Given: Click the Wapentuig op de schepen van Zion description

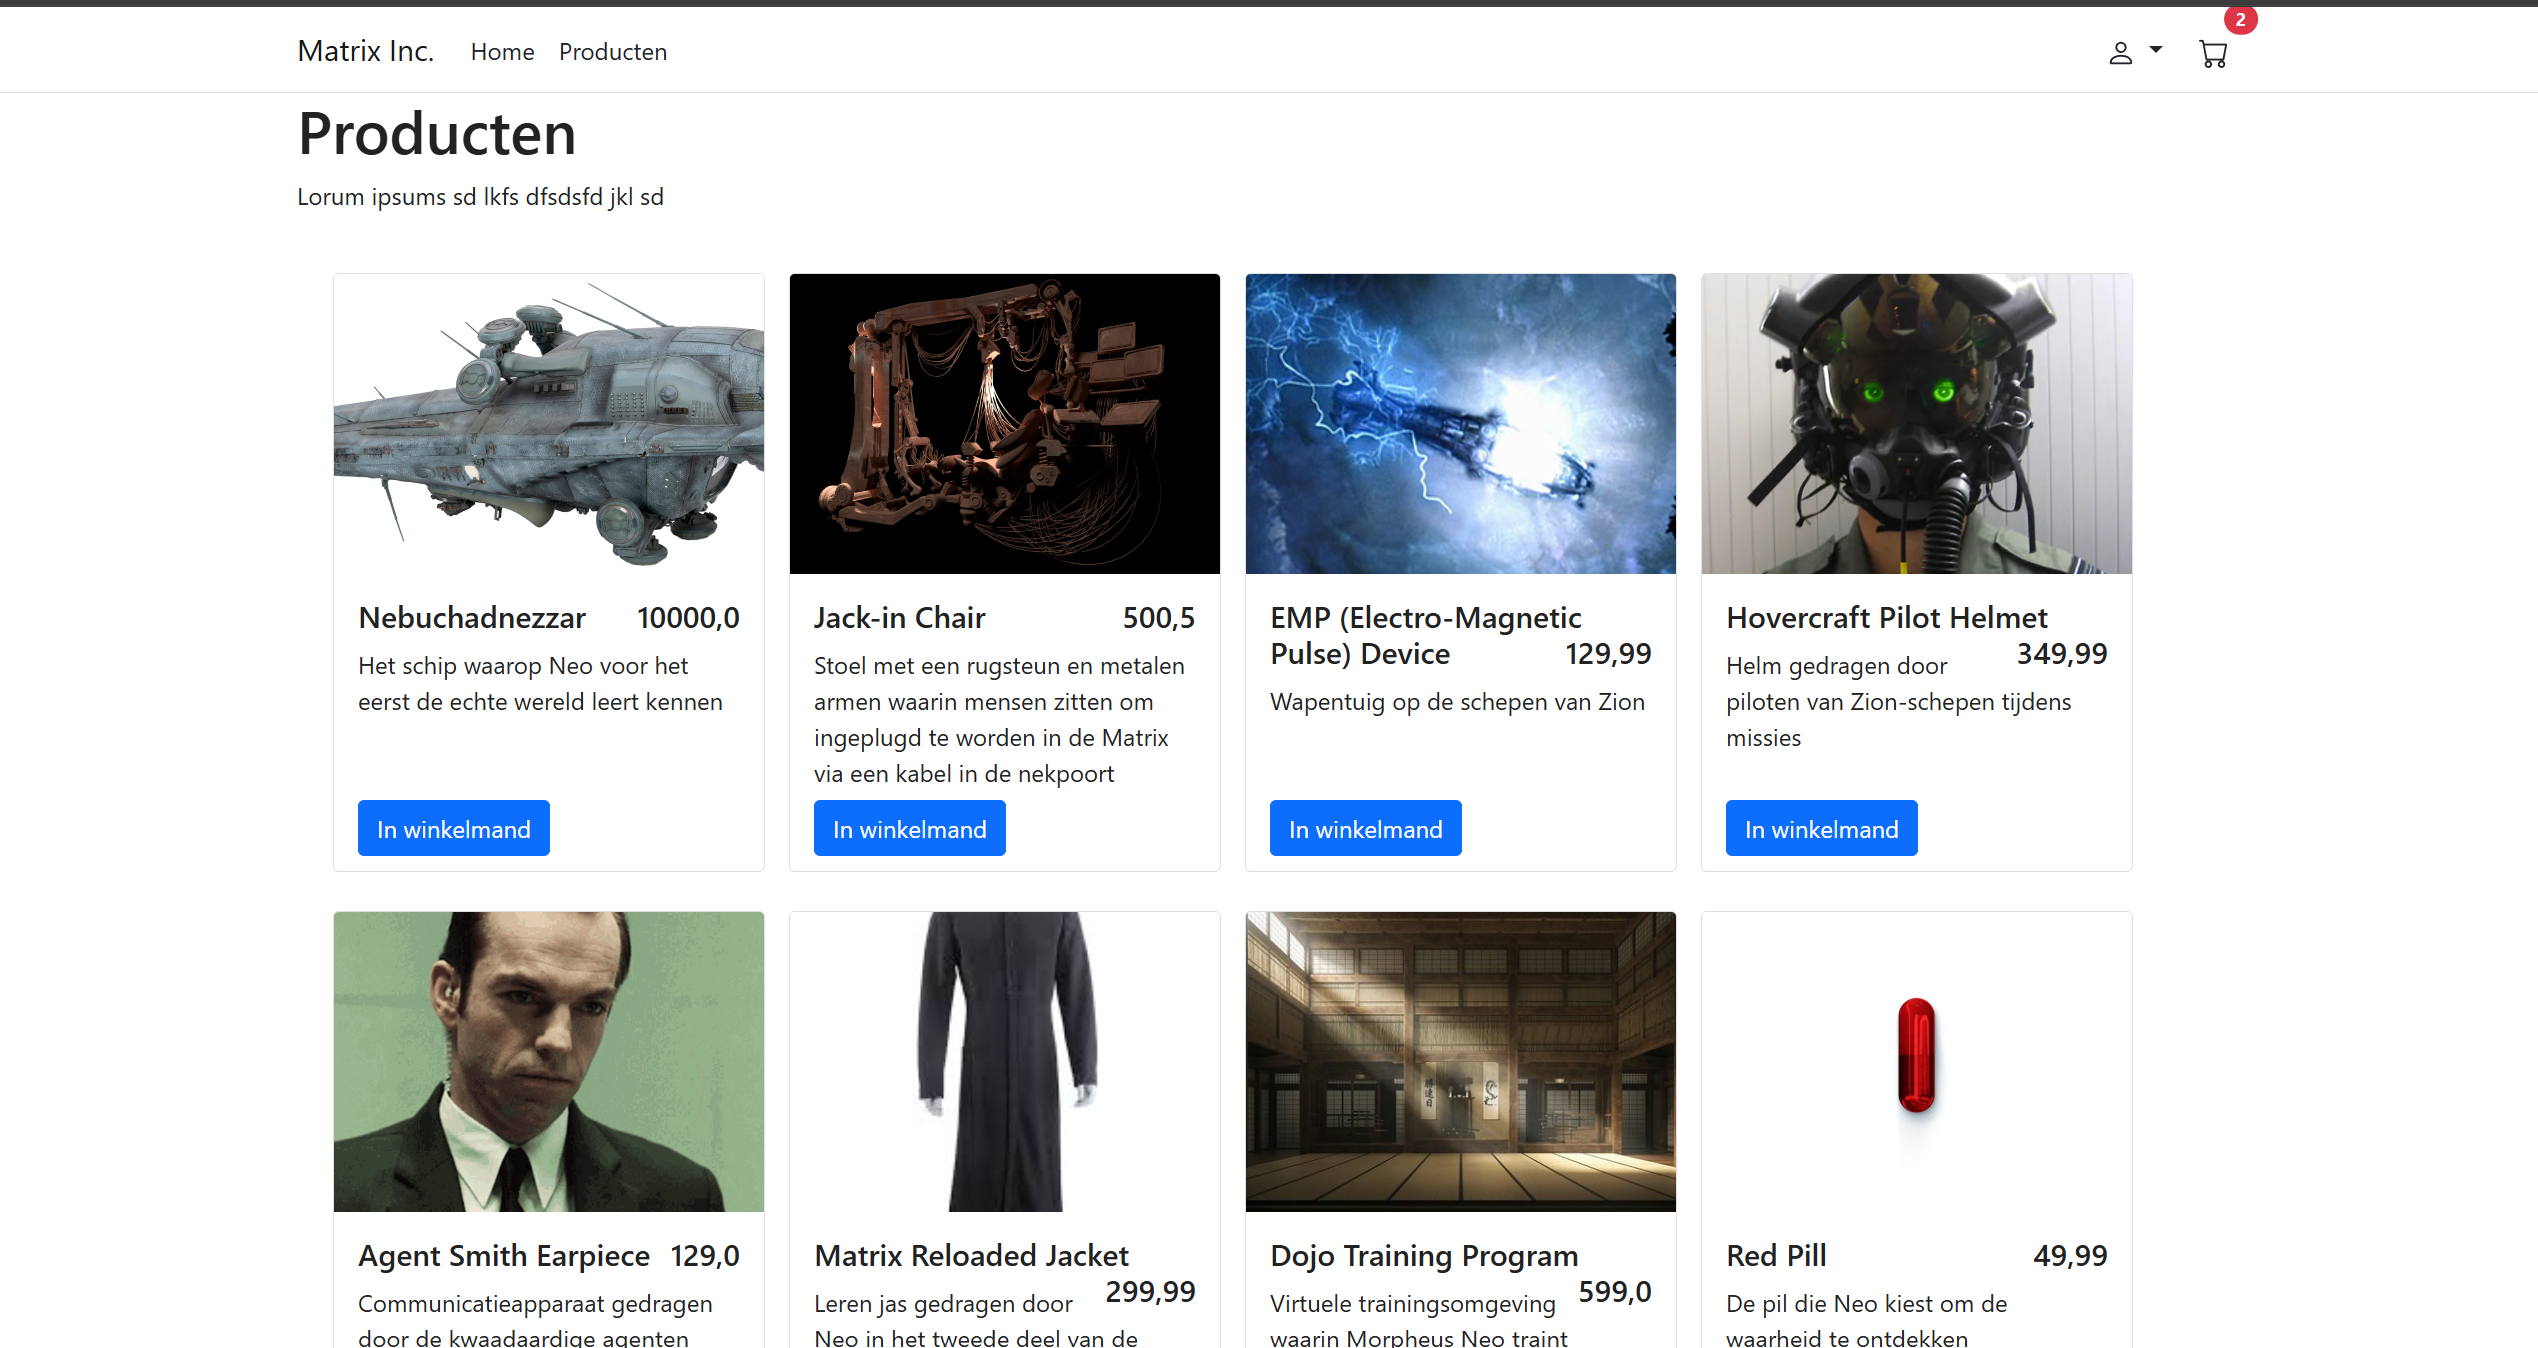Looking at the screenshot, I should pyautogui.click(x=1457, y=702).
